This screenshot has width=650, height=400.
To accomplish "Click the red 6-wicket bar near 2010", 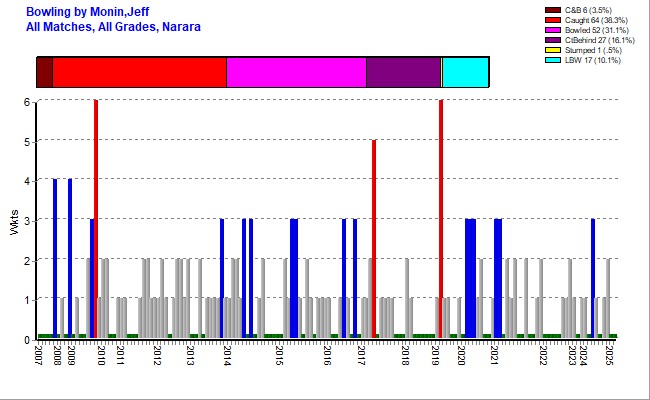I will click(x=96, y=218).
